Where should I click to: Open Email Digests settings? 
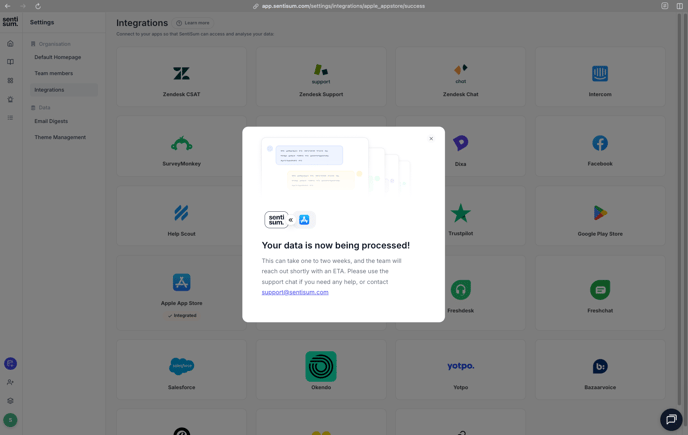pos(51,121)
